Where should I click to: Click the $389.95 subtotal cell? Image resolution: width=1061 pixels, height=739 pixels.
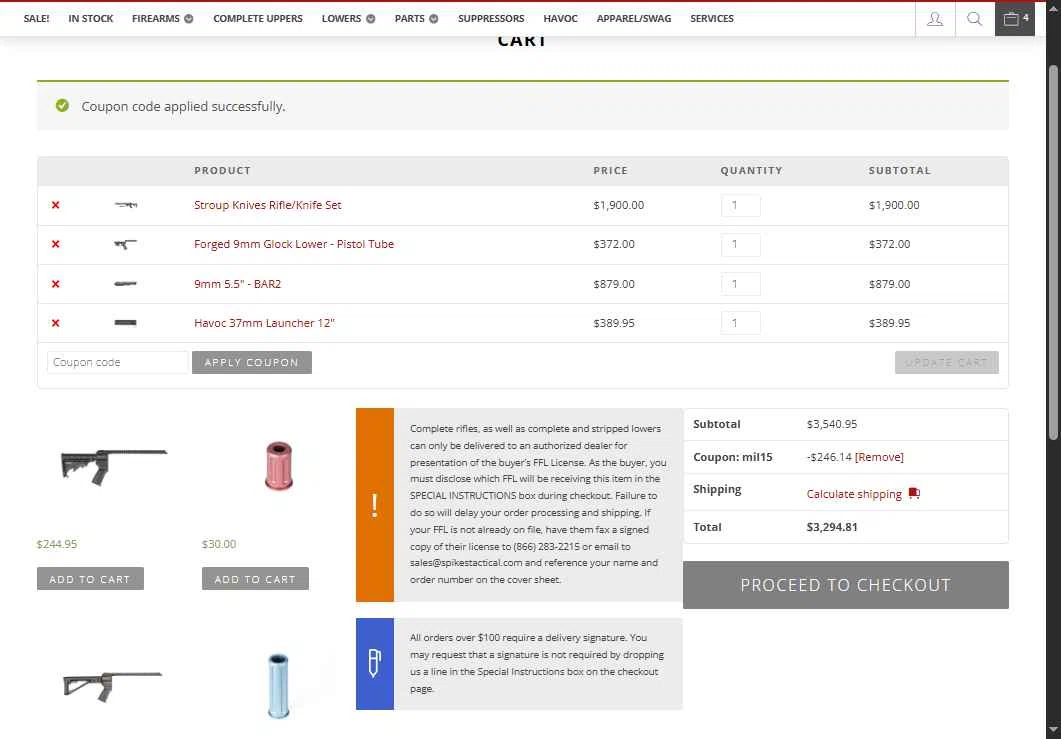pyautogui.click(x=889, y=323)
